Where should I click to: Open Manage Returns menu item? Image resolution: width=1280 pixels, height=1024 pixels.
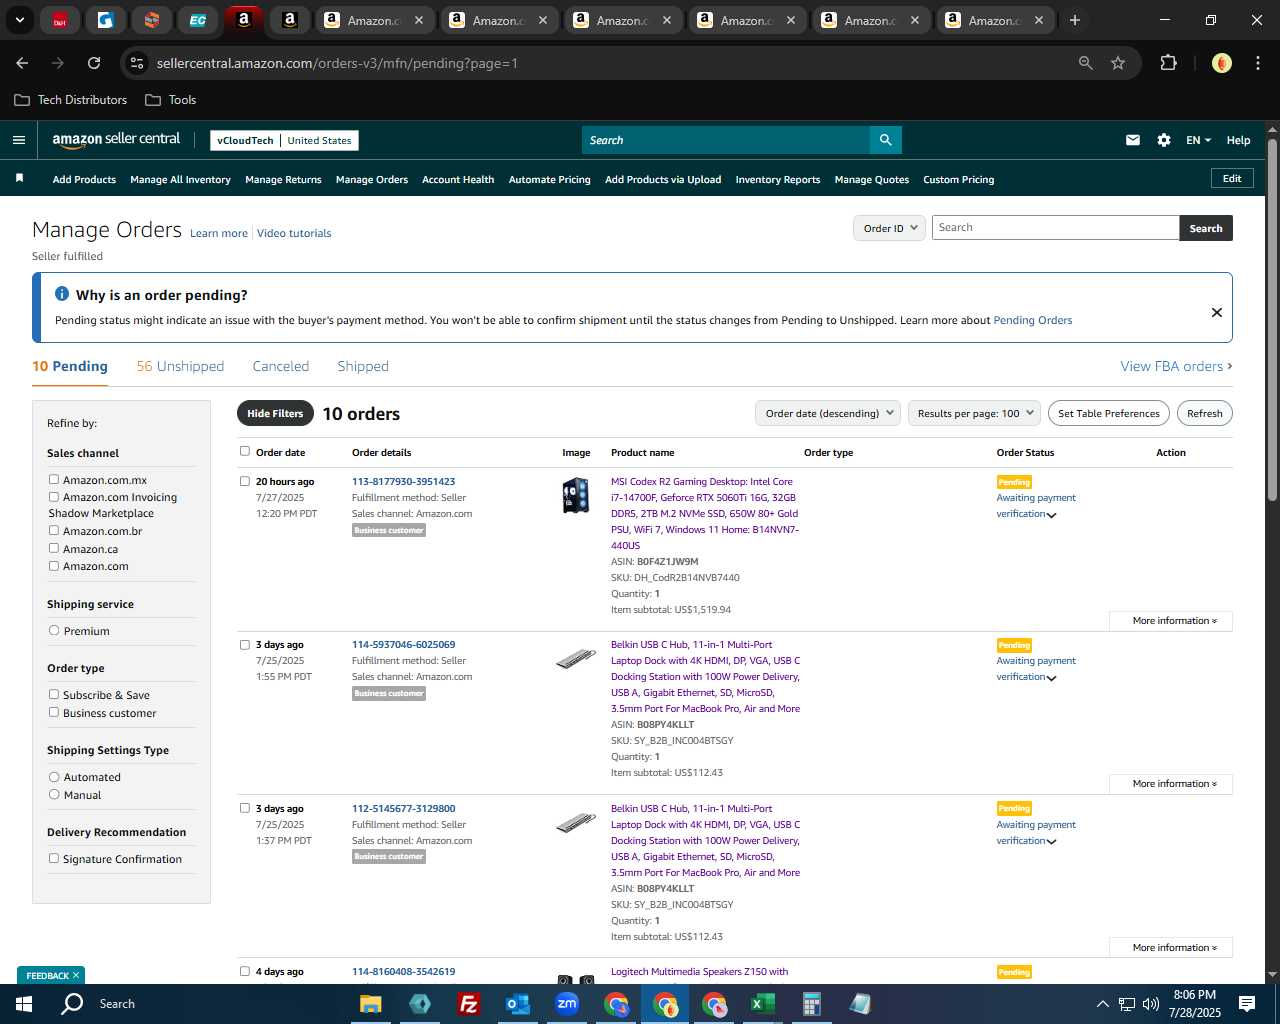pyautogui.click(x=283, y=180)
